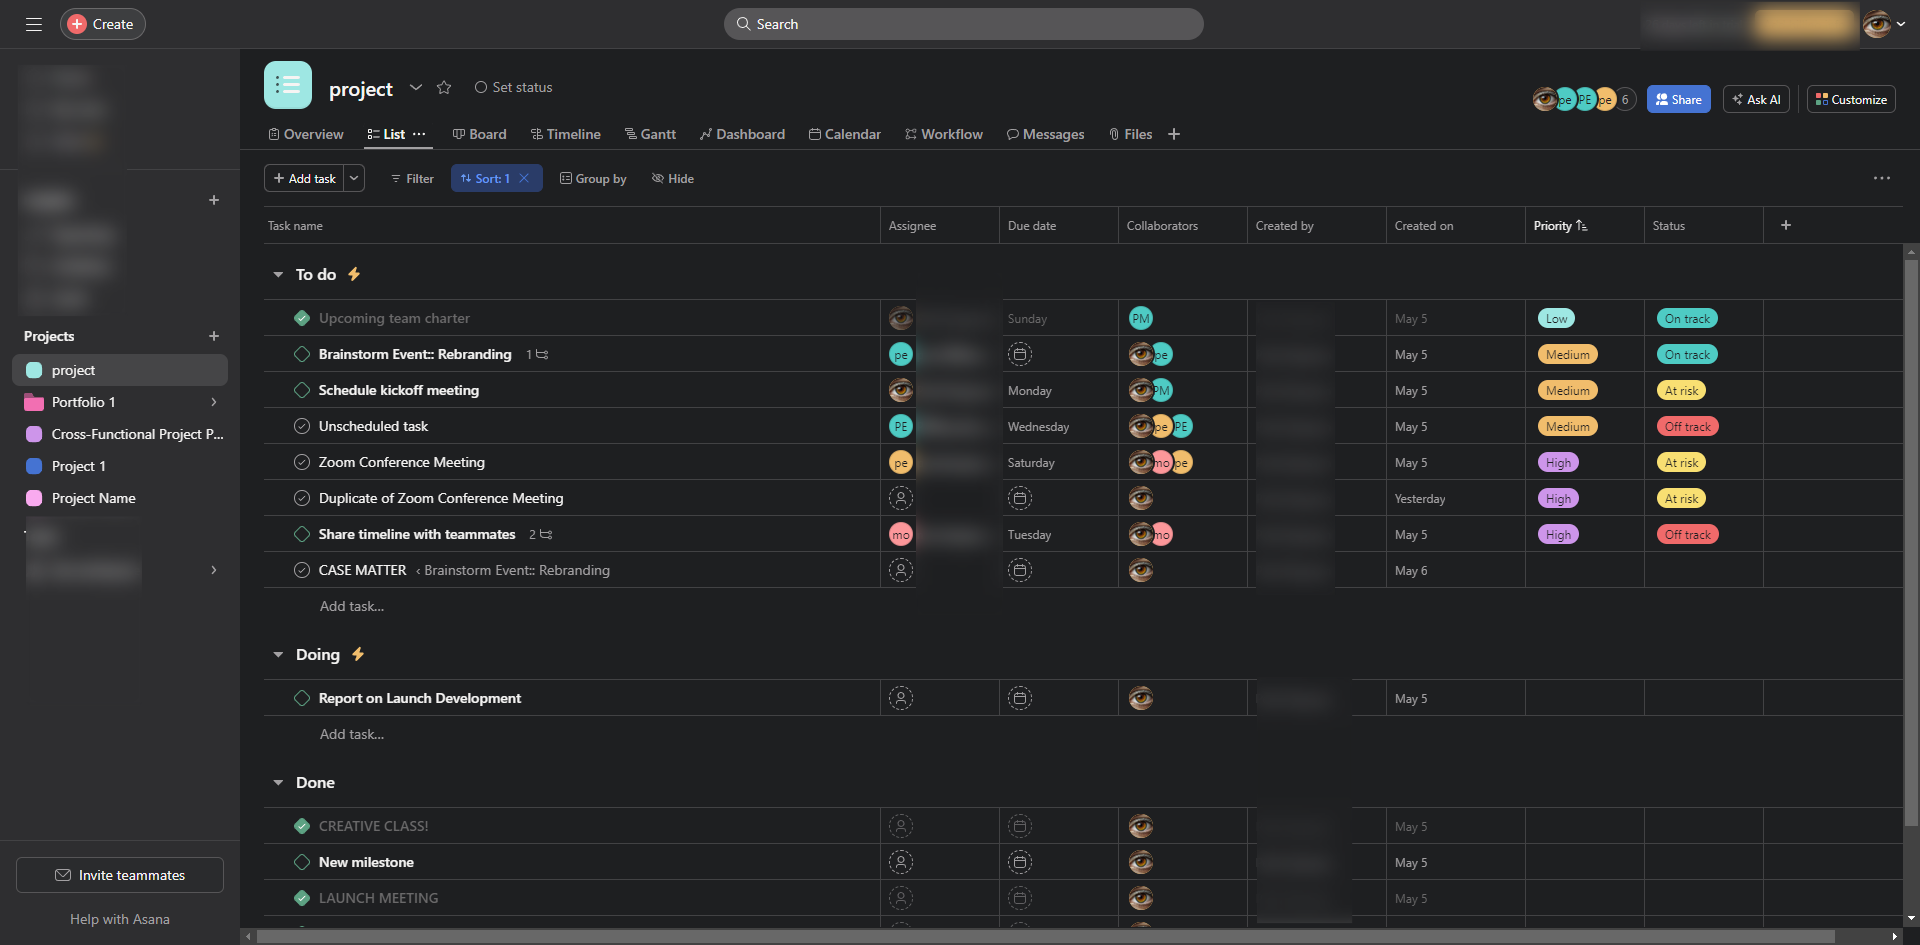The height and width of the screenshot is (945, 1920).
Task: Collapse the To do section
Action: [x=278, y=274]
